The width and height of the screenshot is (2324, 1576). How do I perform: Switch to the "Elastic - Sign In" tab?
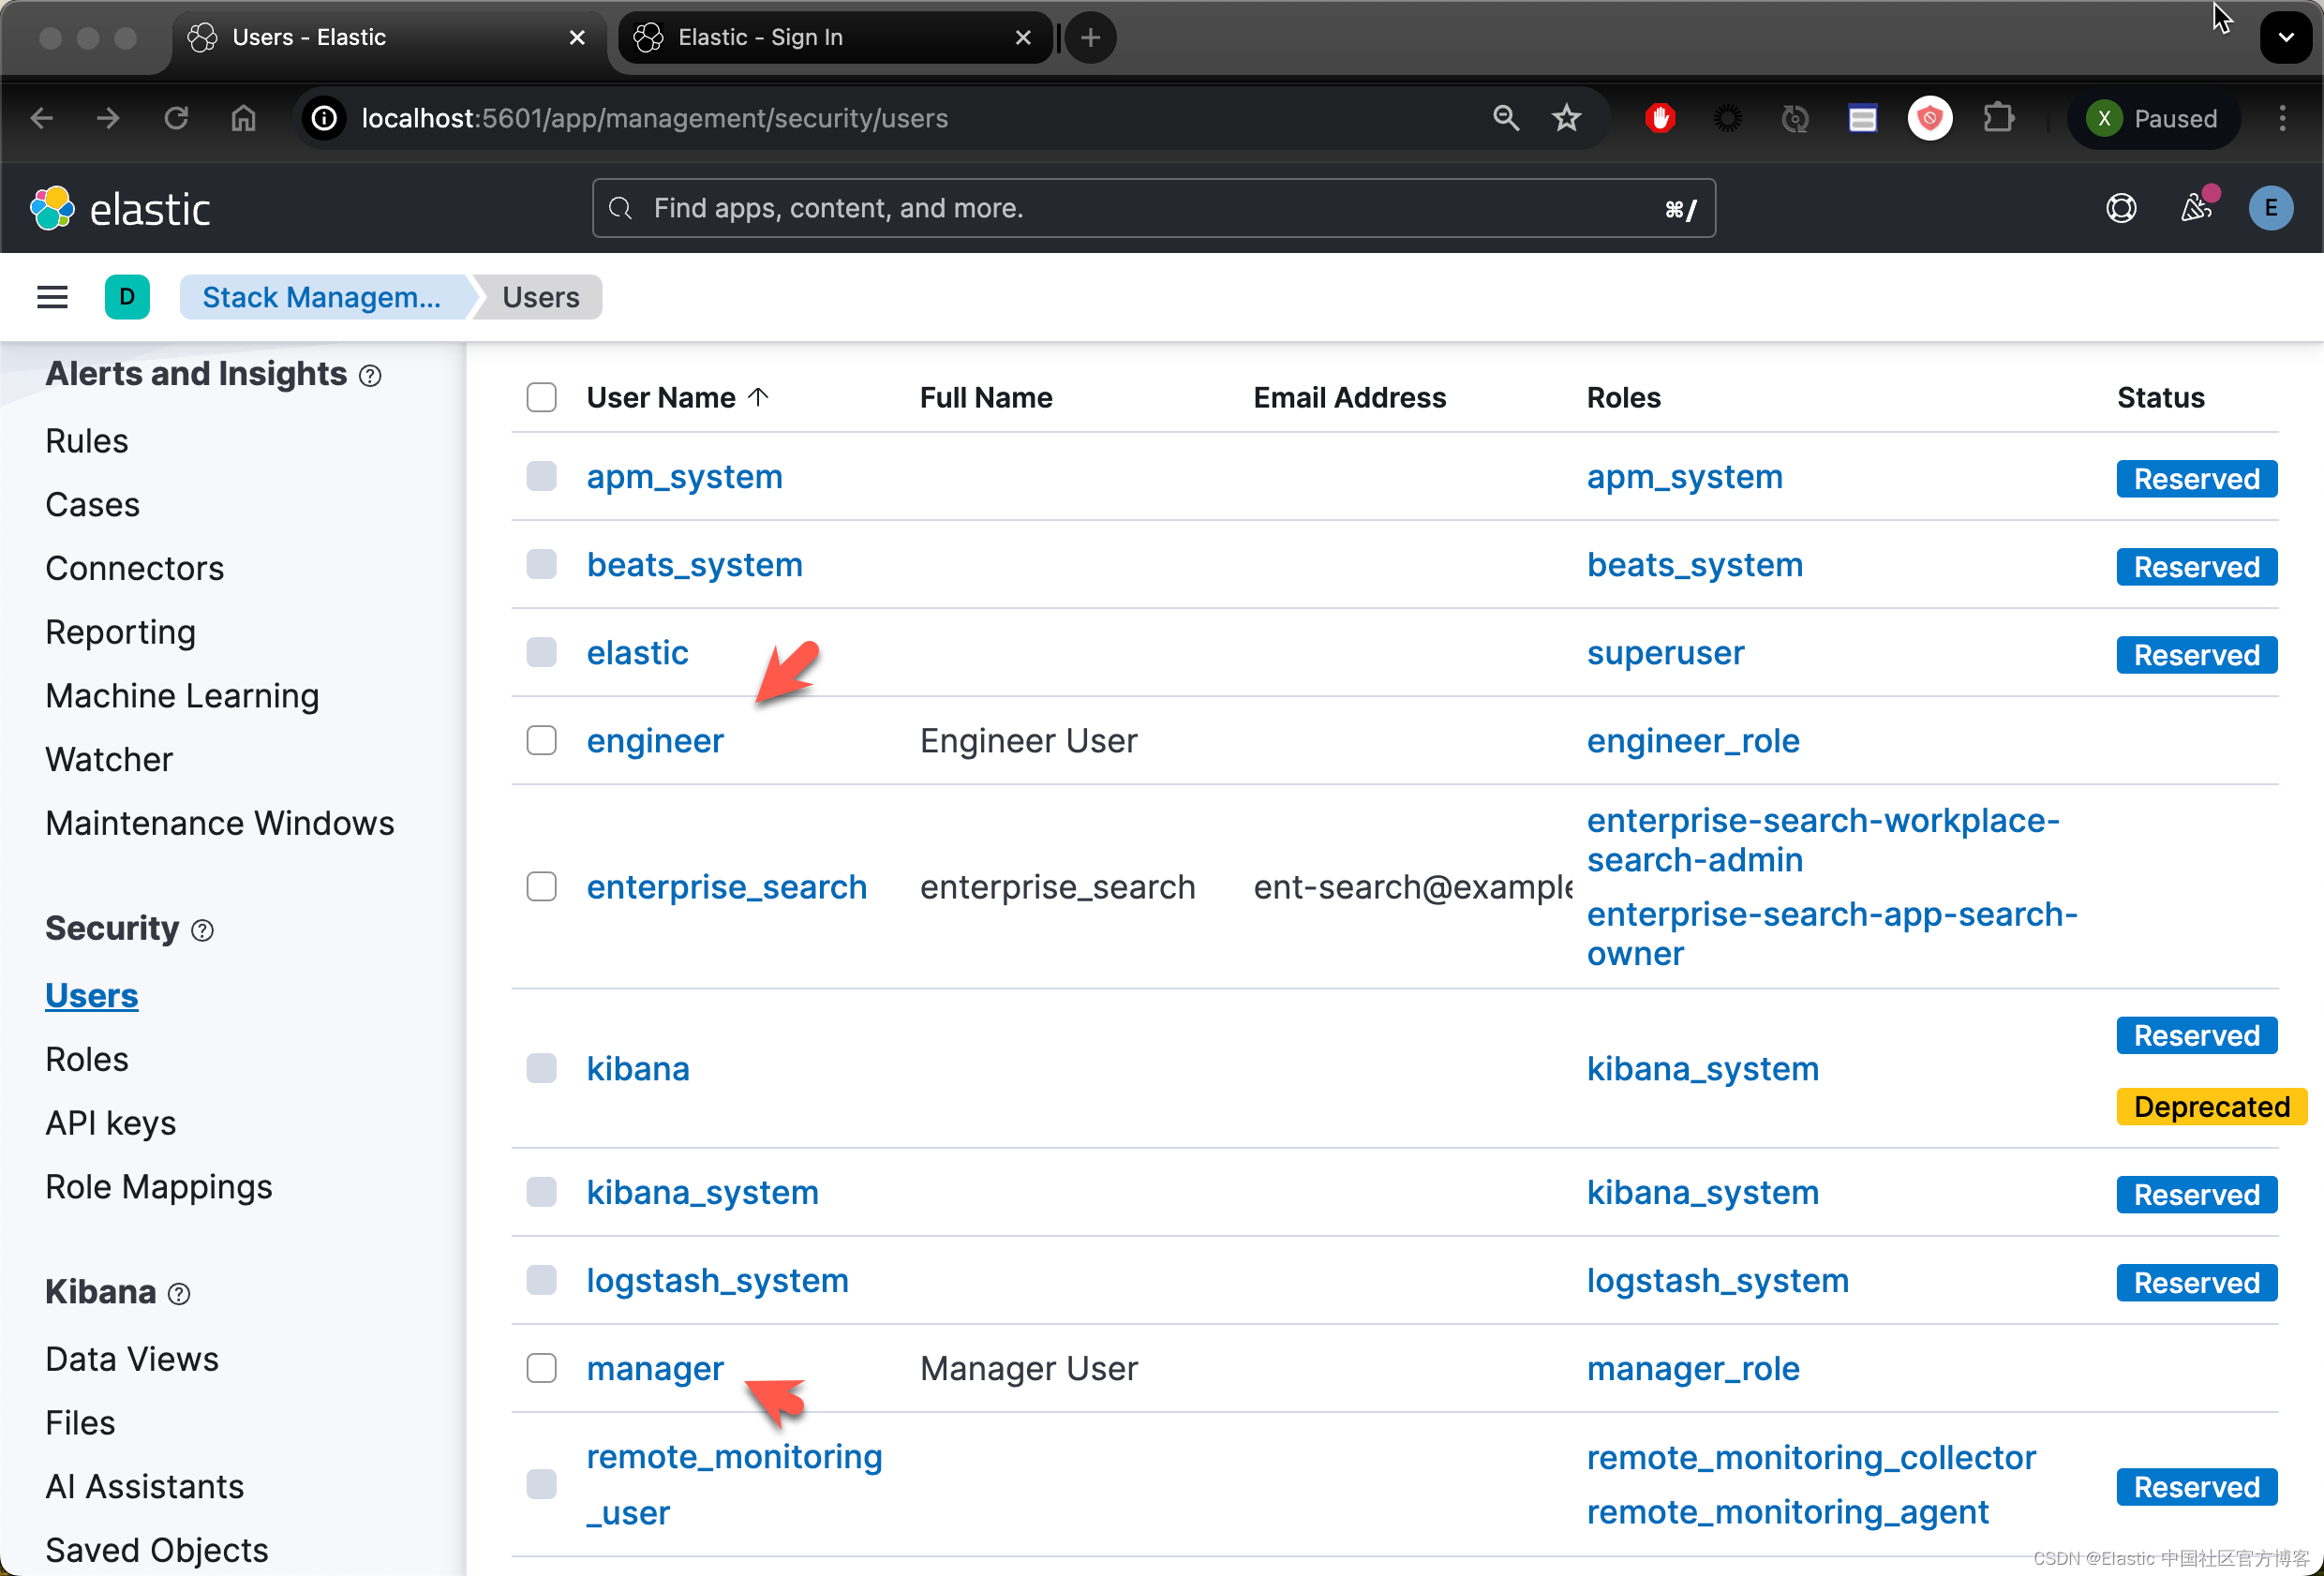tap(760, 37)
